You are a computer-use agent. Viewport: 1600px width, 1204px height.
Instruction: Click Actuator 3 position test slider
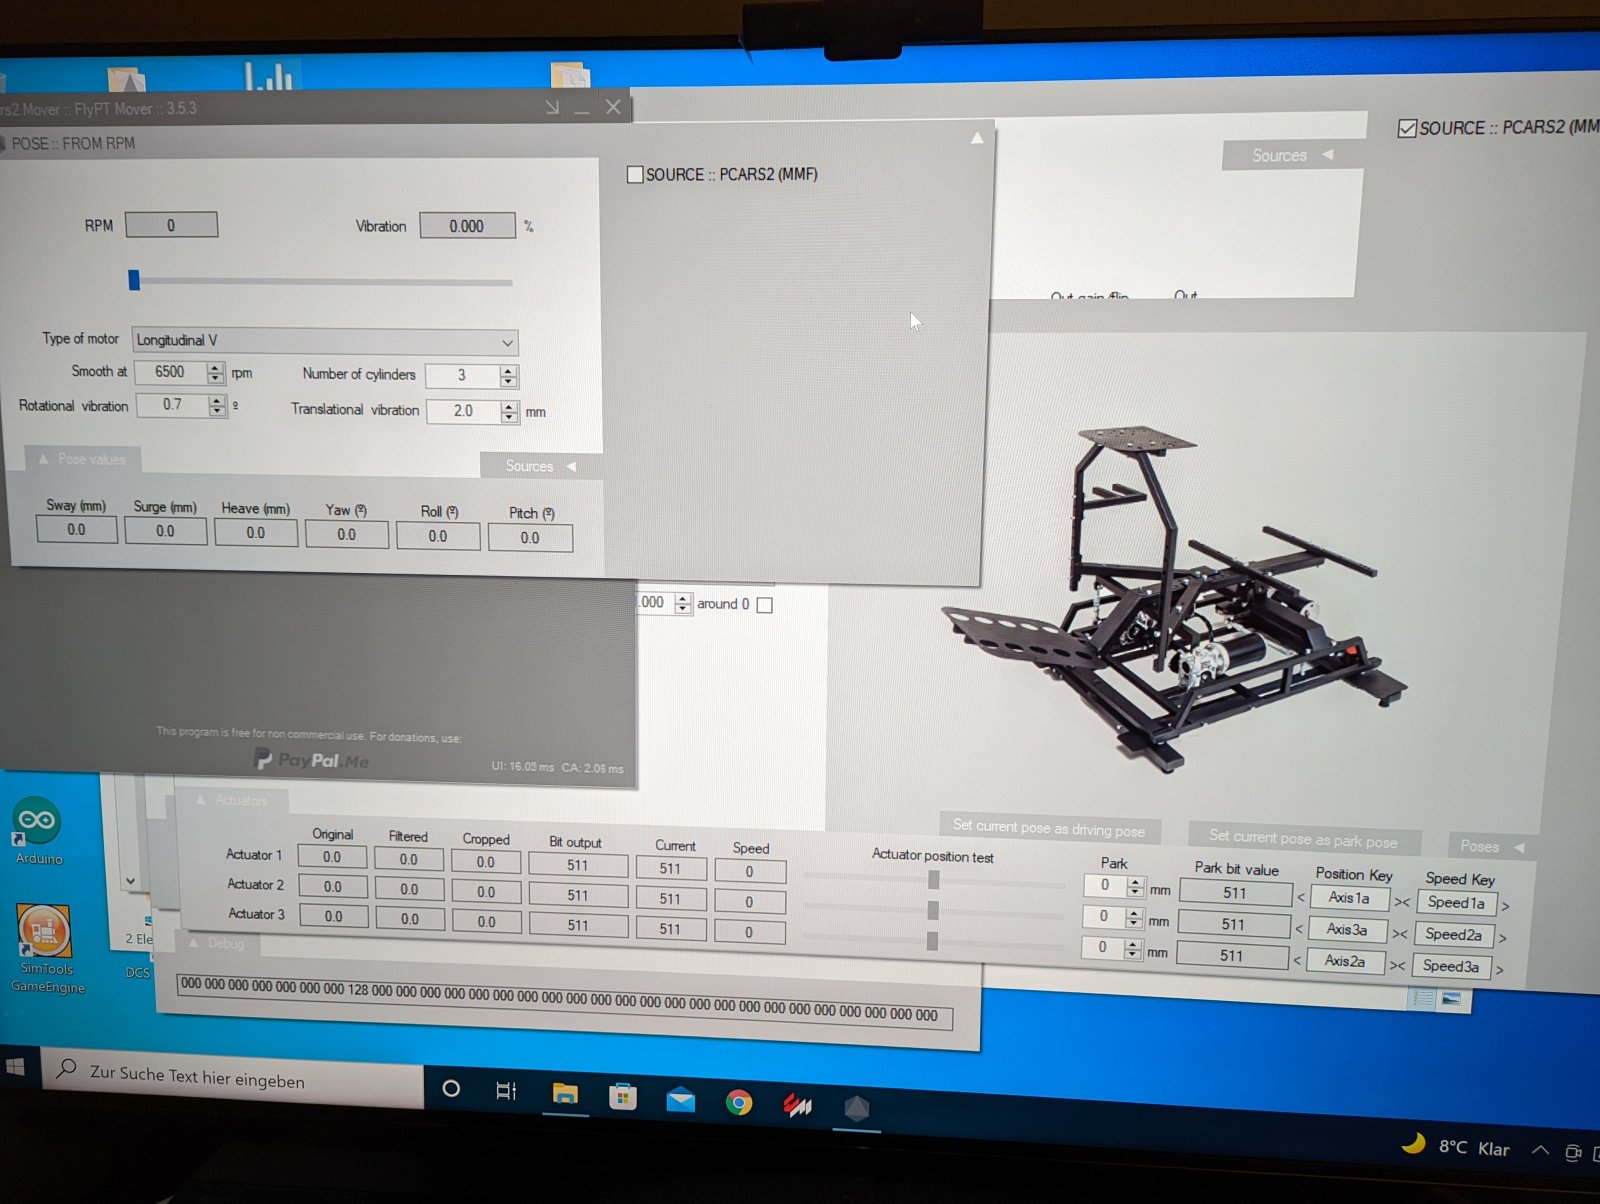(933, 941)
